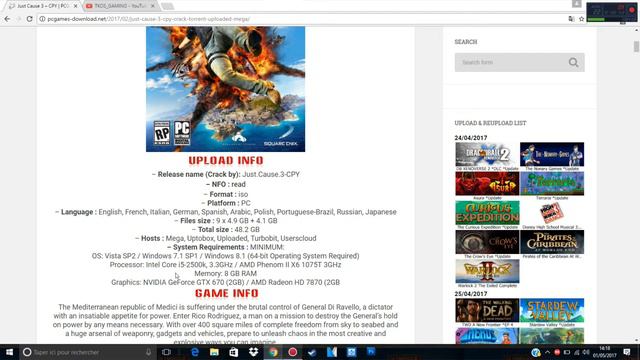Click the Cortana search box in taskbar

[88, 352]
